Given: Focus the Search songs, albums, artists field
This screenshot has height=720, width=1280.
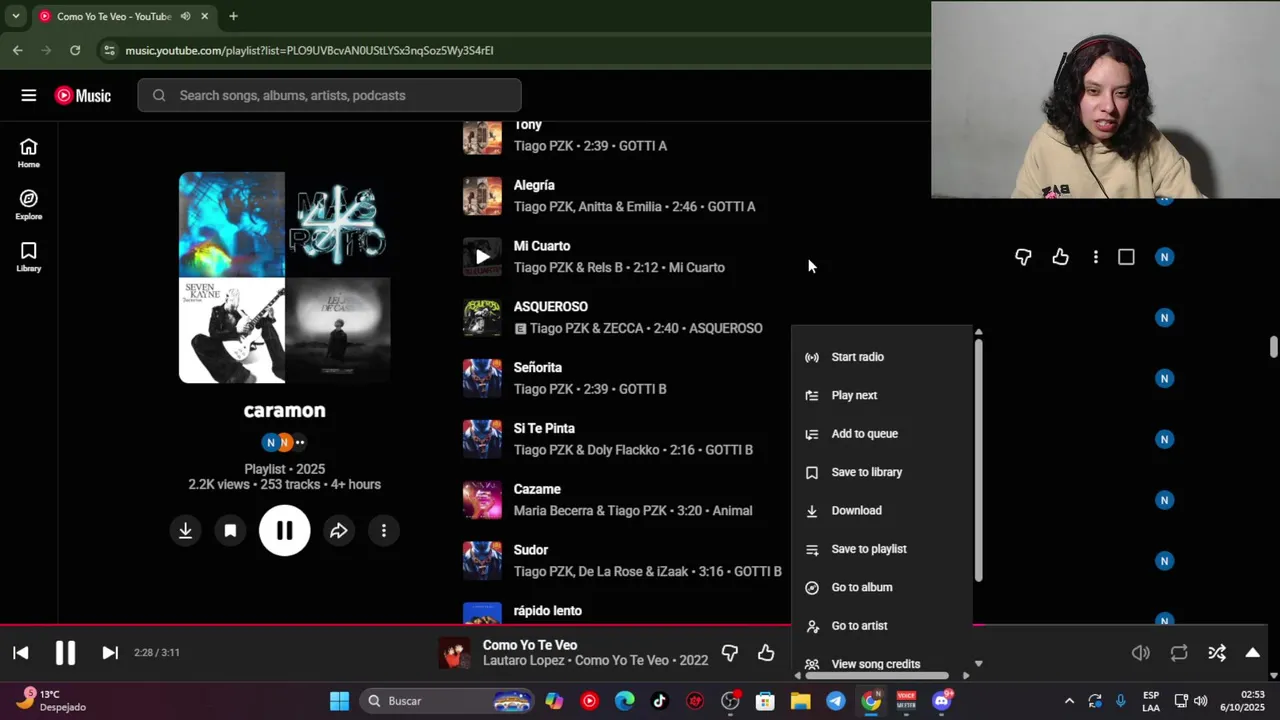Looking at the screenshot, I should point(330,95).
